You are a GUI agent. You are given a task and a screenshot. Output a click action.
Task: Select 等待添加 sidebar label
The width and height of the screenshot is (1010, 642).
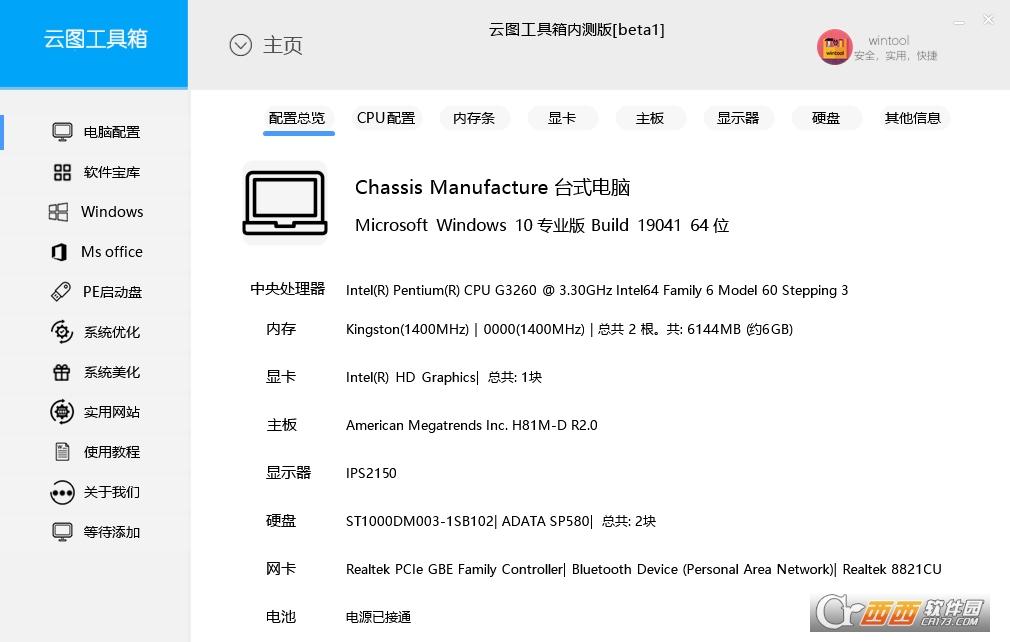(x=112, y=533)
